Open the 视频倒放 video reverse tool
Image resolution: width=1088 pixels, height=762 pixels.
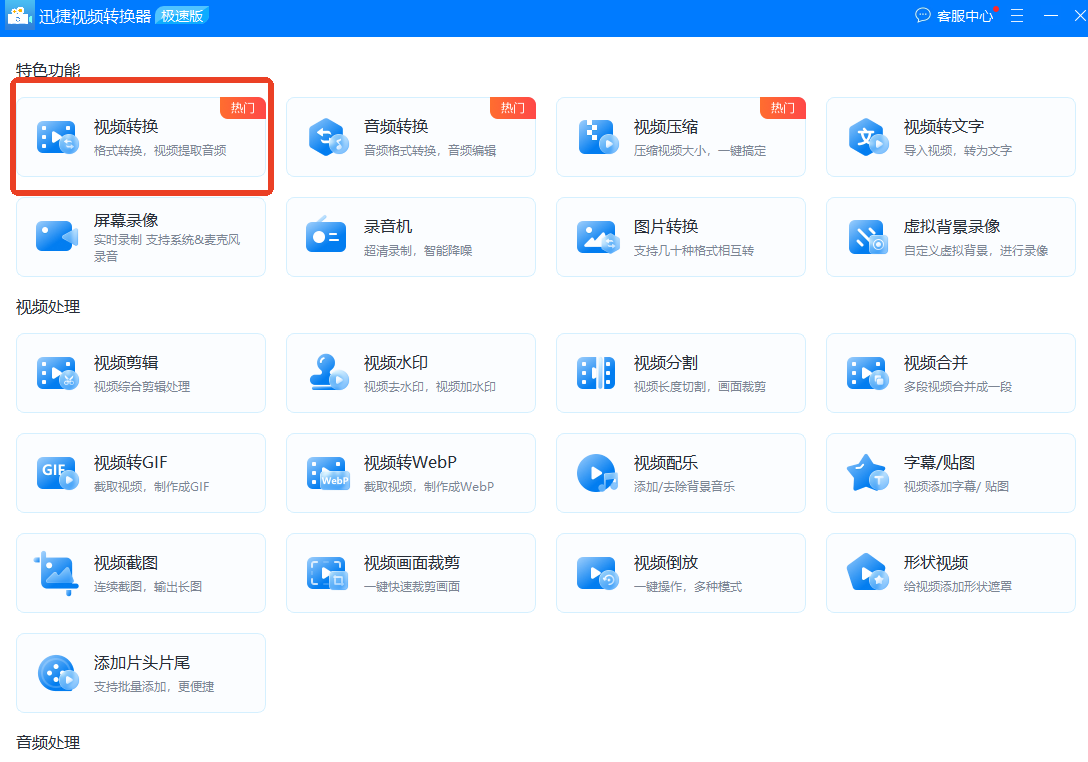[680, 573]
